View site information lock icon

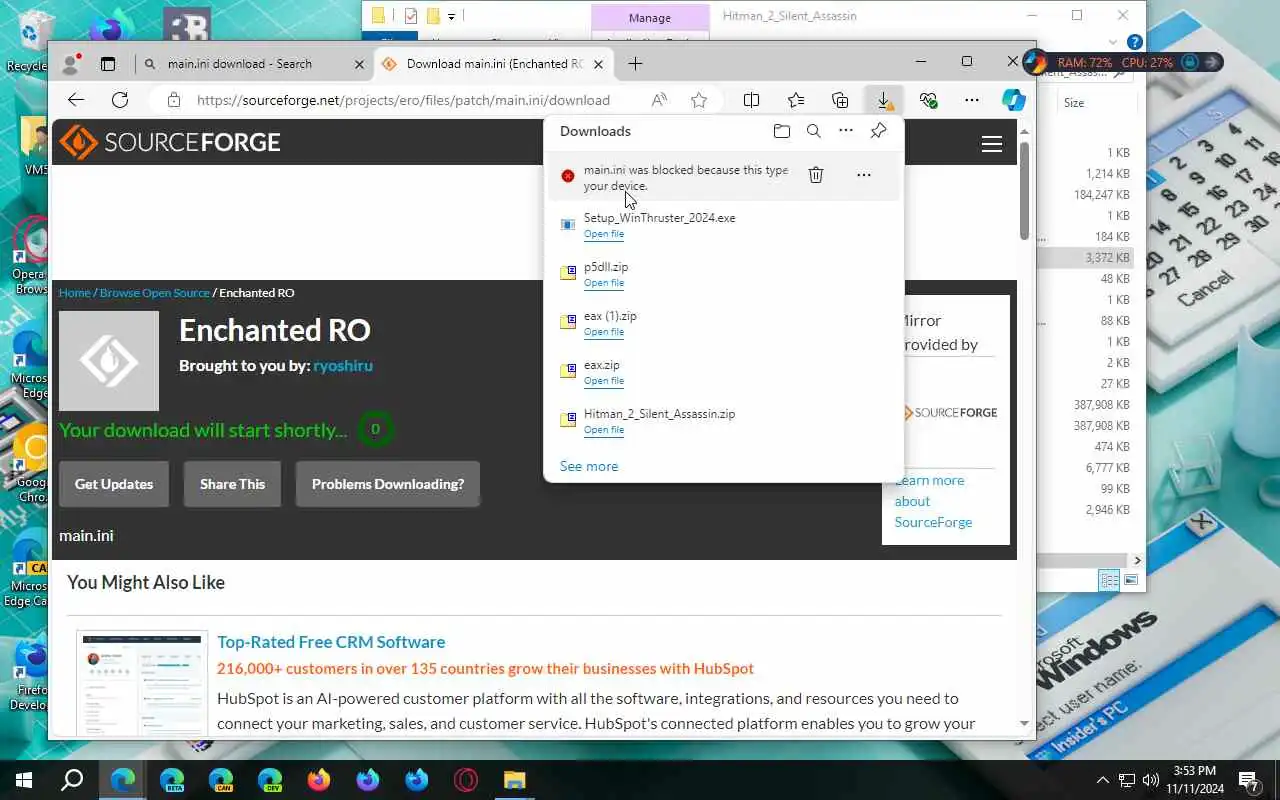174,100
